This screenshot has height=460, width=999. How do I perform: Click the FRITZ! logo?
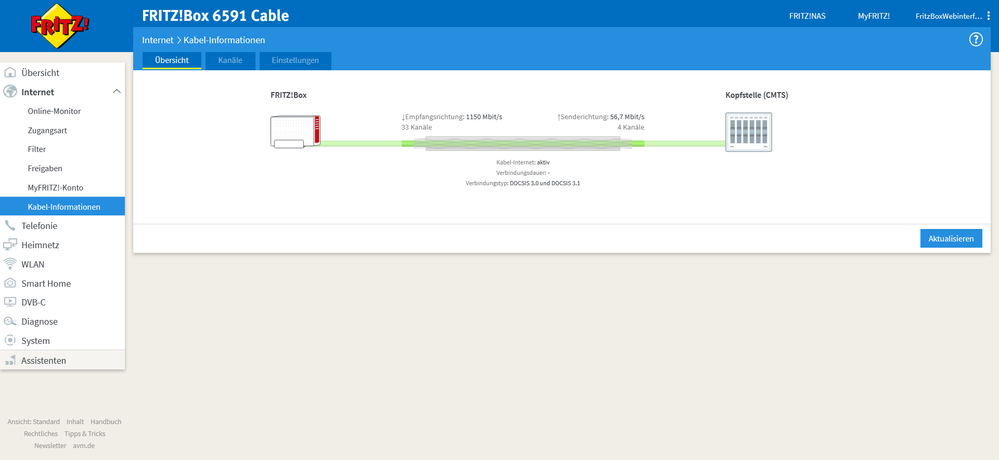60,25
